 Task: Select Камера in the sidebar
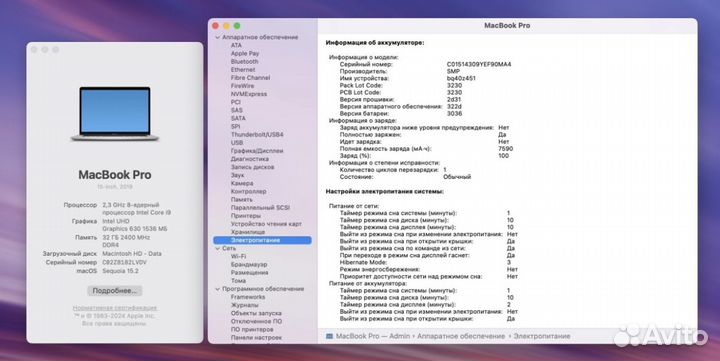tap(242, 183)
